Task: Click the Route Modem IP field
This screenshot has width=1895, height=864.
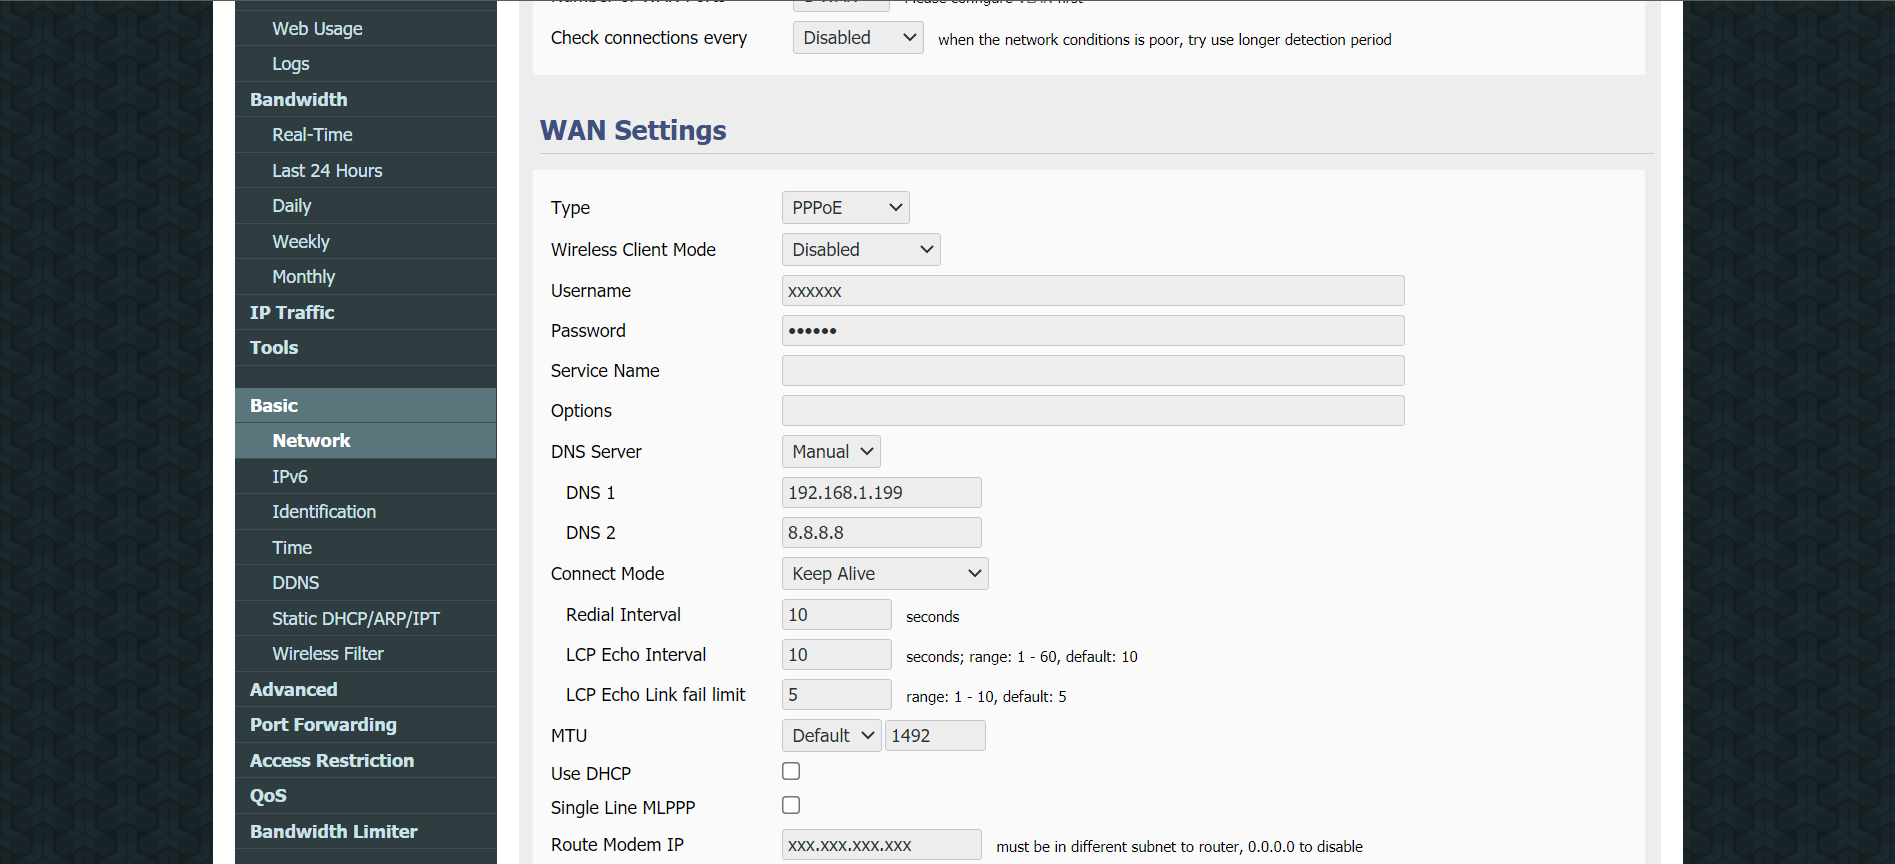Action: pos(880,845)
